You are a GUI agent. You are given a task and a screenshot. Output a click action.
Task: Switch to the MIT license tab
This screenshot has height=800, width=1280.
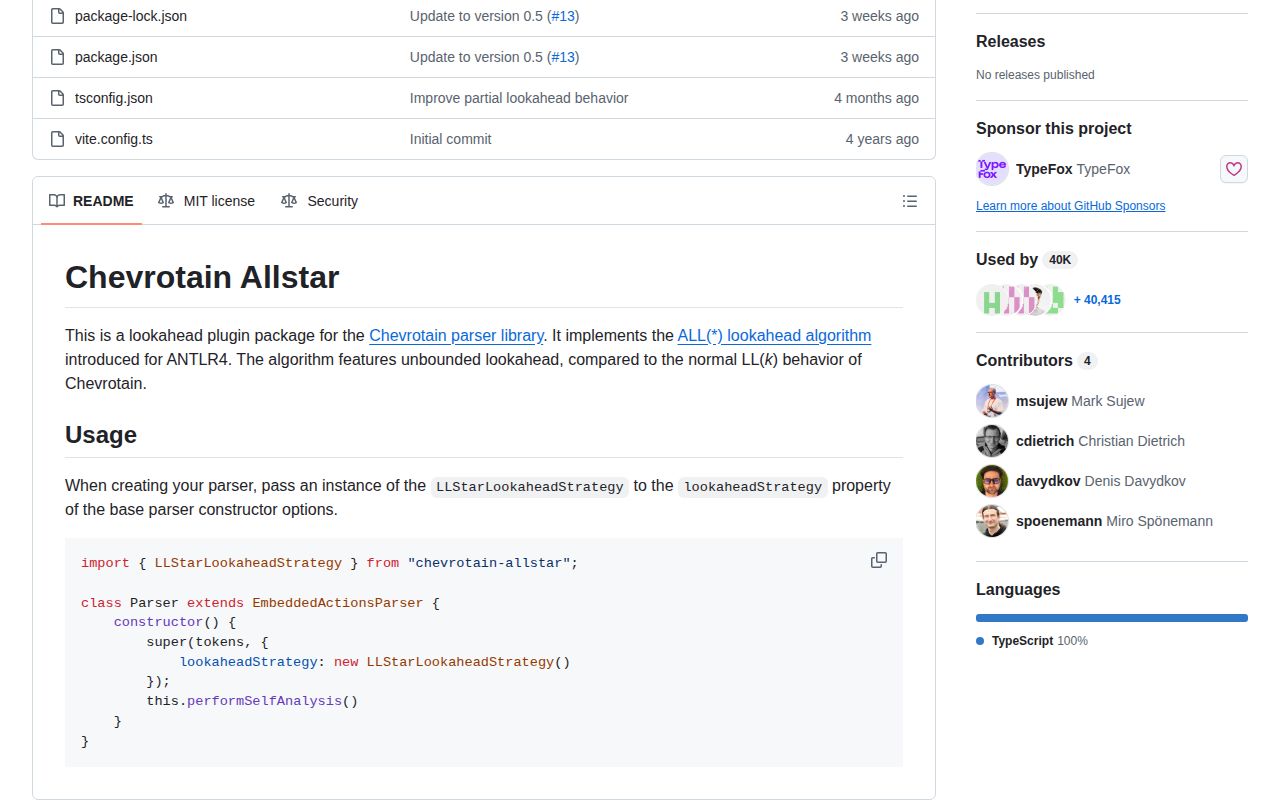pyautogui.click(x=206, y=201)
